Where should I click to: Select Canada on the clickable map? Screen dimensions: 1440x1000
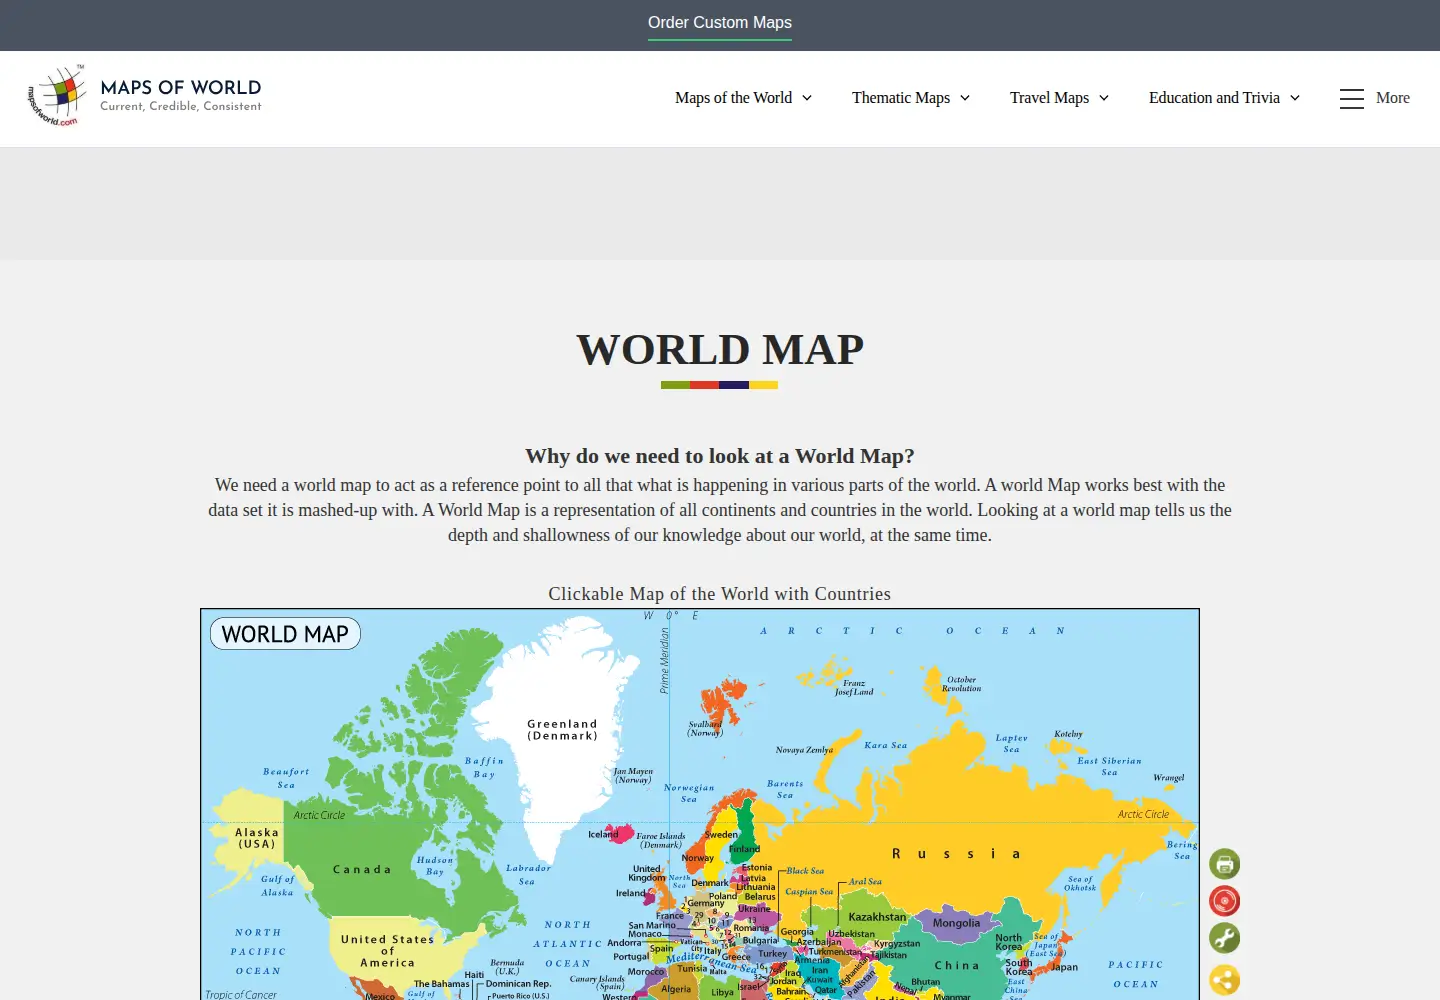[x=362, y=869]
